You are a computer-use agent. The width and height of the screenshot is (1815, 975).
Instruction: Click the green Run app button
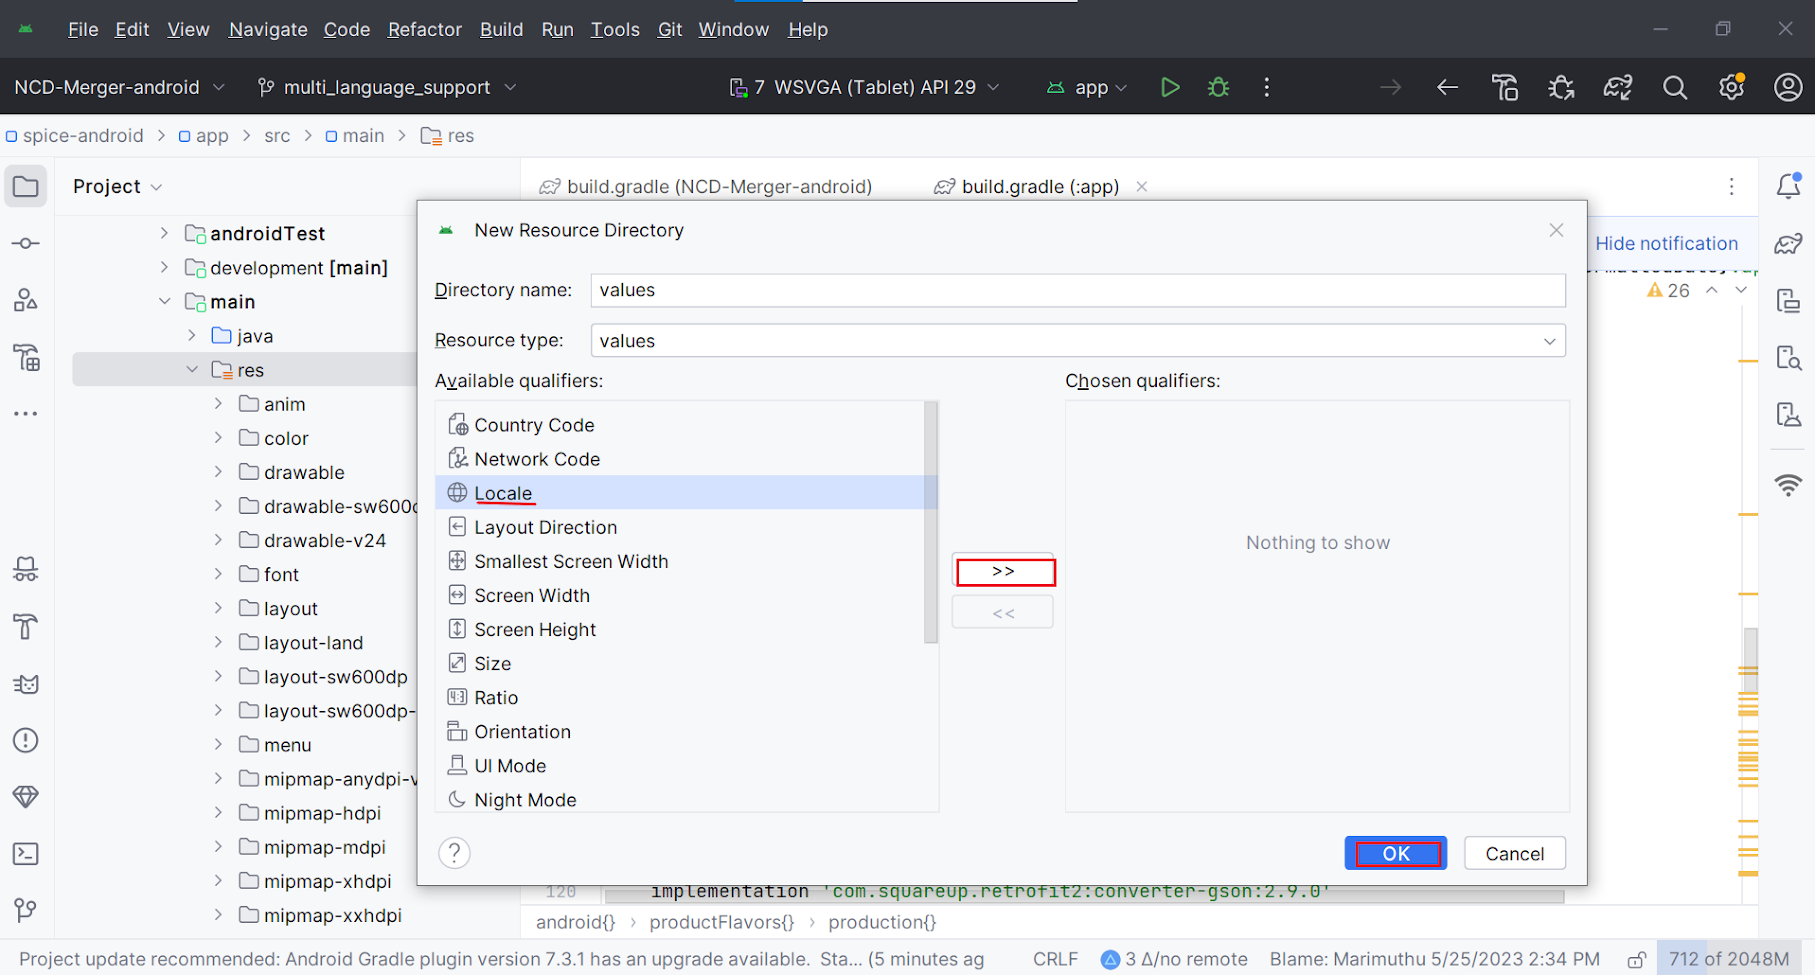click(x=1169, y=87)
